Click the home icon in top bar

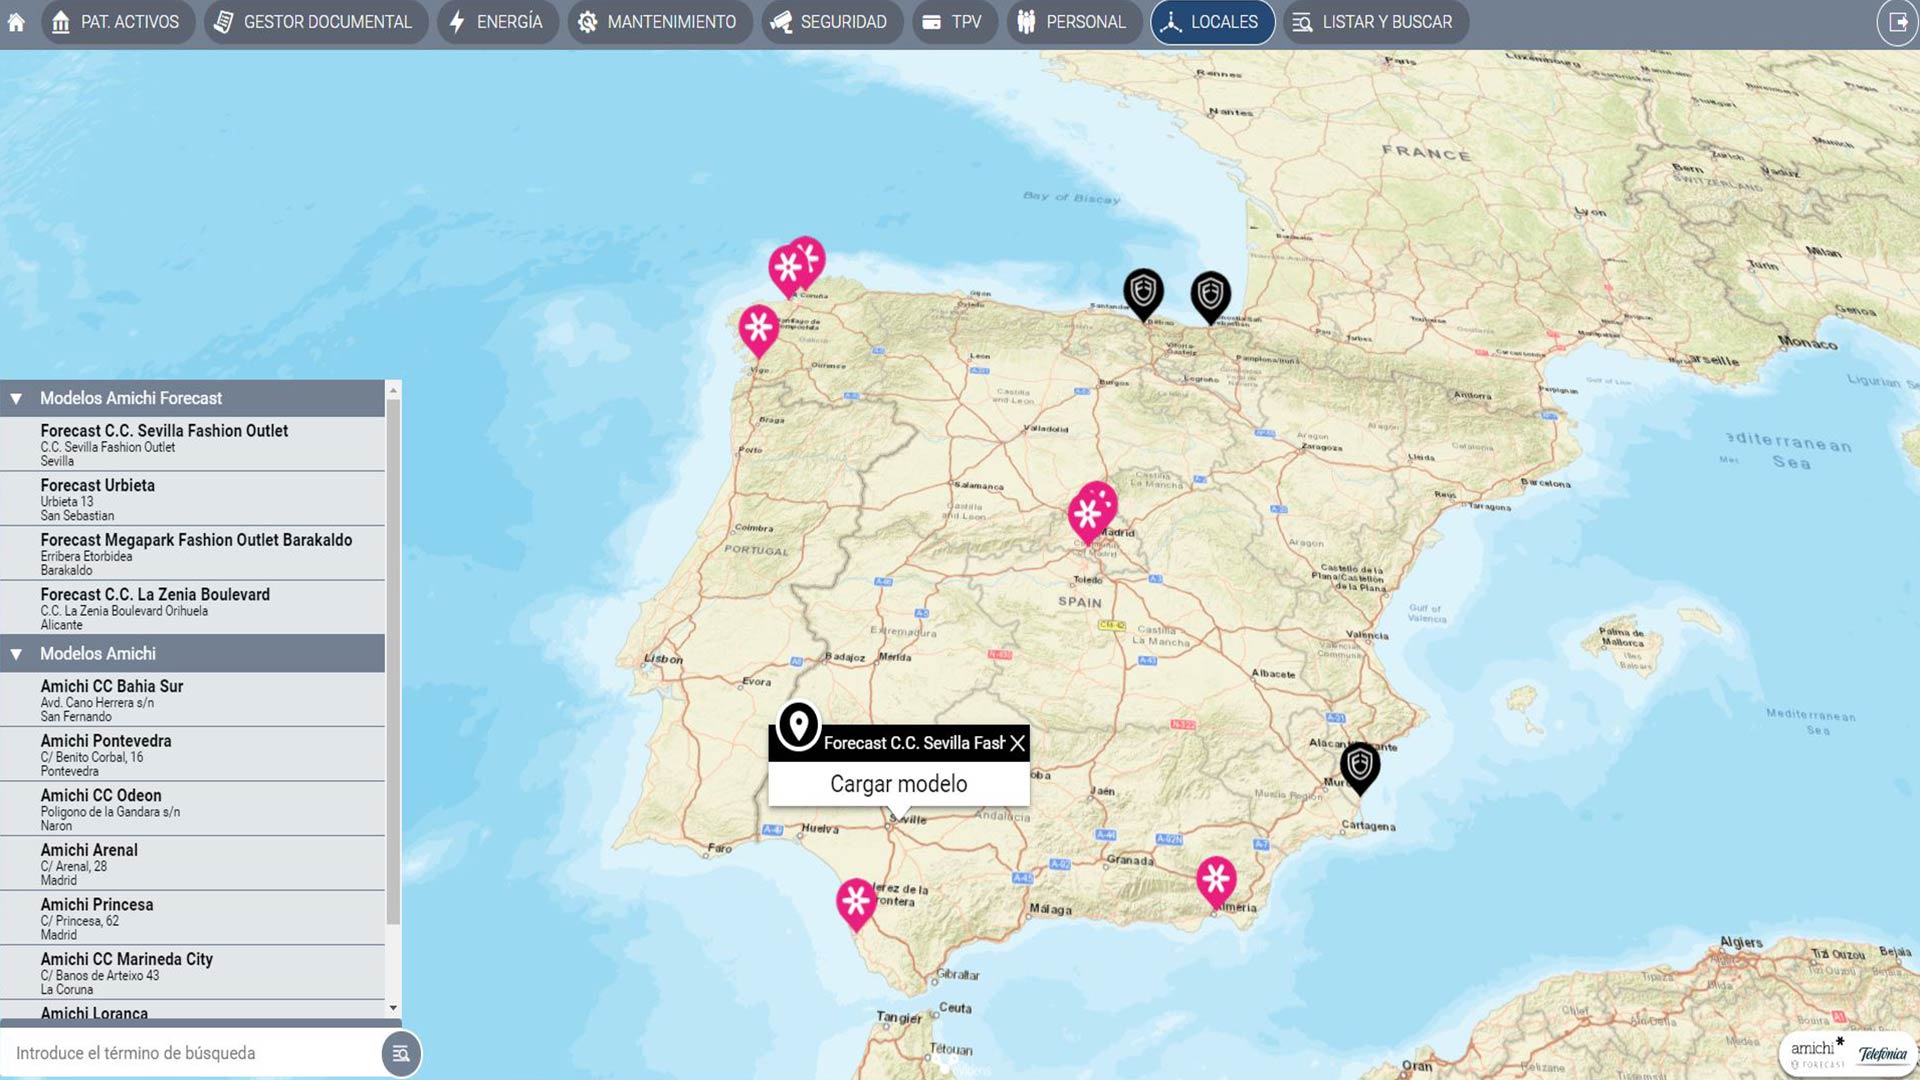(x=16, y=22)
